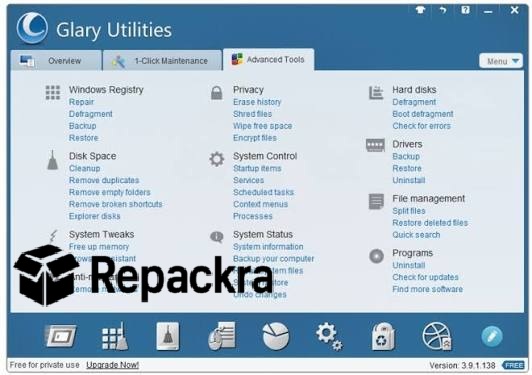
Task: Click Check for updates link
Action: pos(425,277)
